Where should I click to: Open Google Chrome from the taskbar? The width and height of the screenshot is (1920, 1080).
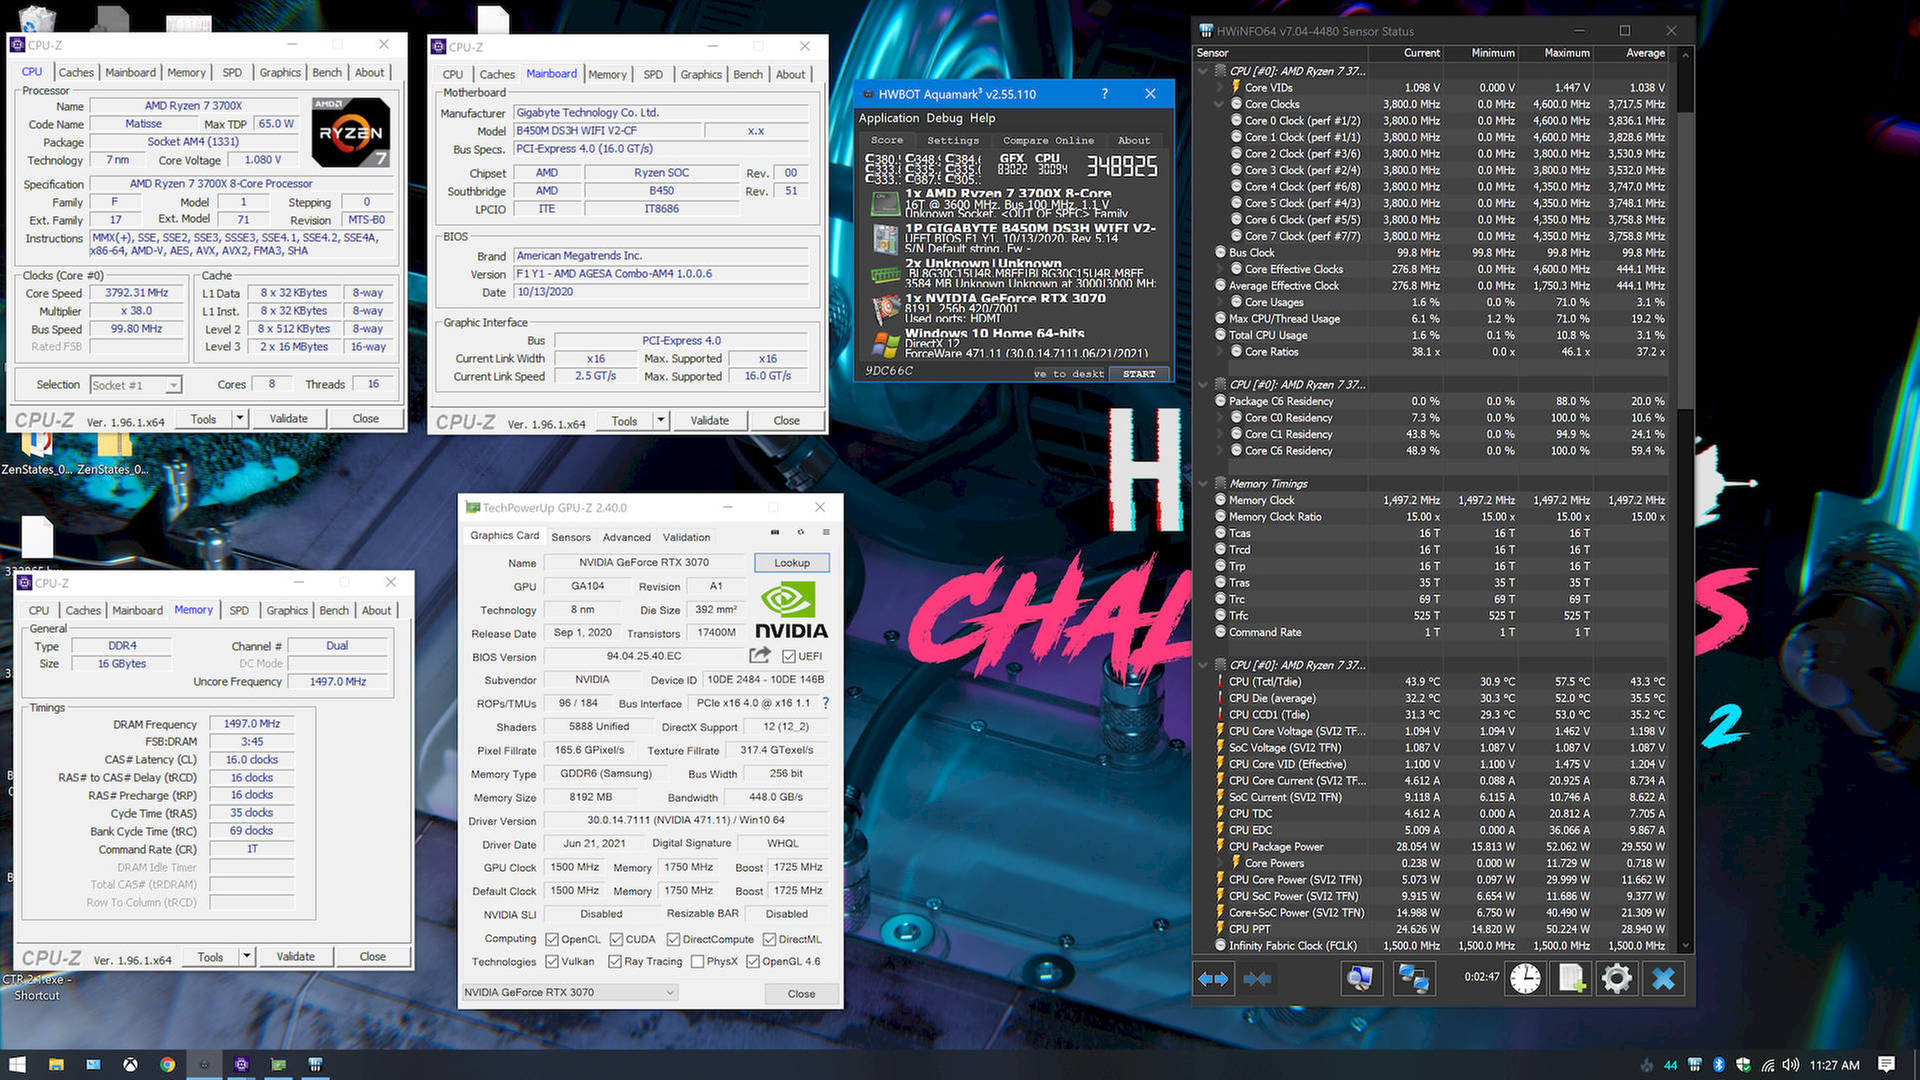167,1064
